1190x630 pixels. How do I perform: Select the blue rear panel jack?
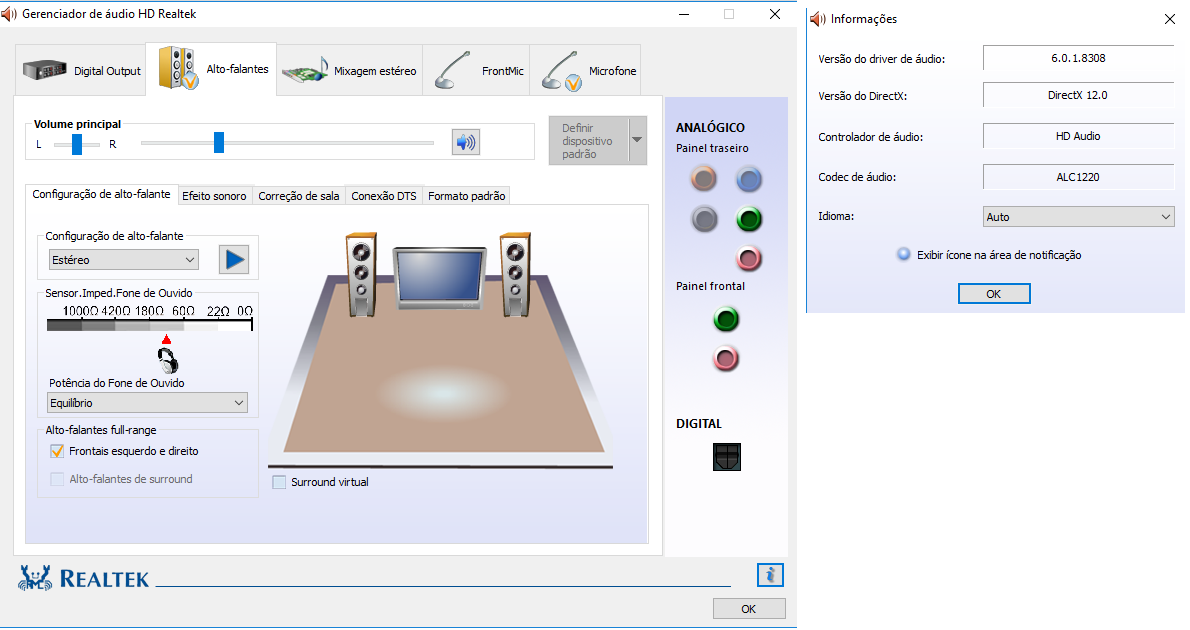(749, 179)
